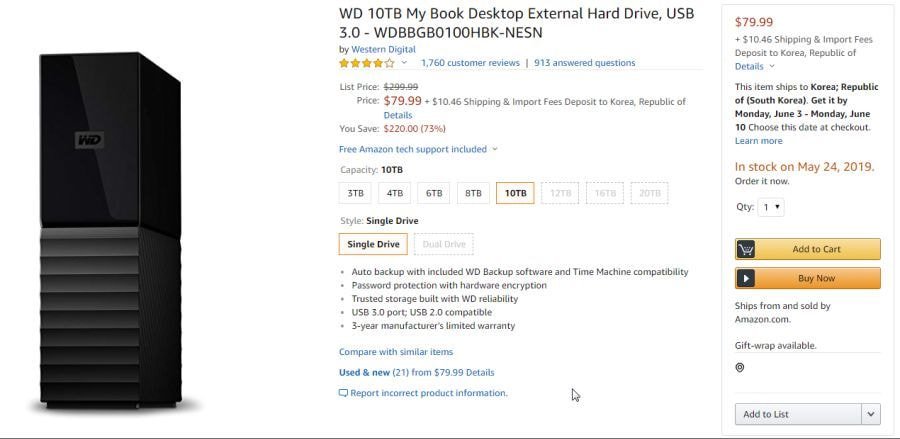
Task: Click the Western Digital brand link
Action: pyautogui.click(x=383, y=49)
